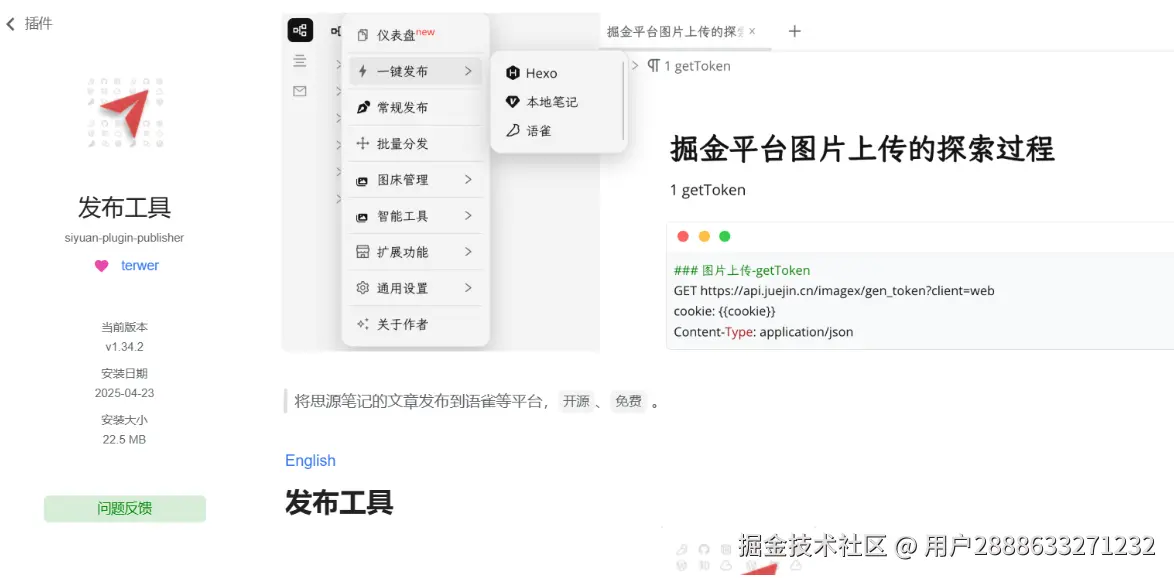Go back to the 插件 list
1174x578 pixels.
point(29,23)
